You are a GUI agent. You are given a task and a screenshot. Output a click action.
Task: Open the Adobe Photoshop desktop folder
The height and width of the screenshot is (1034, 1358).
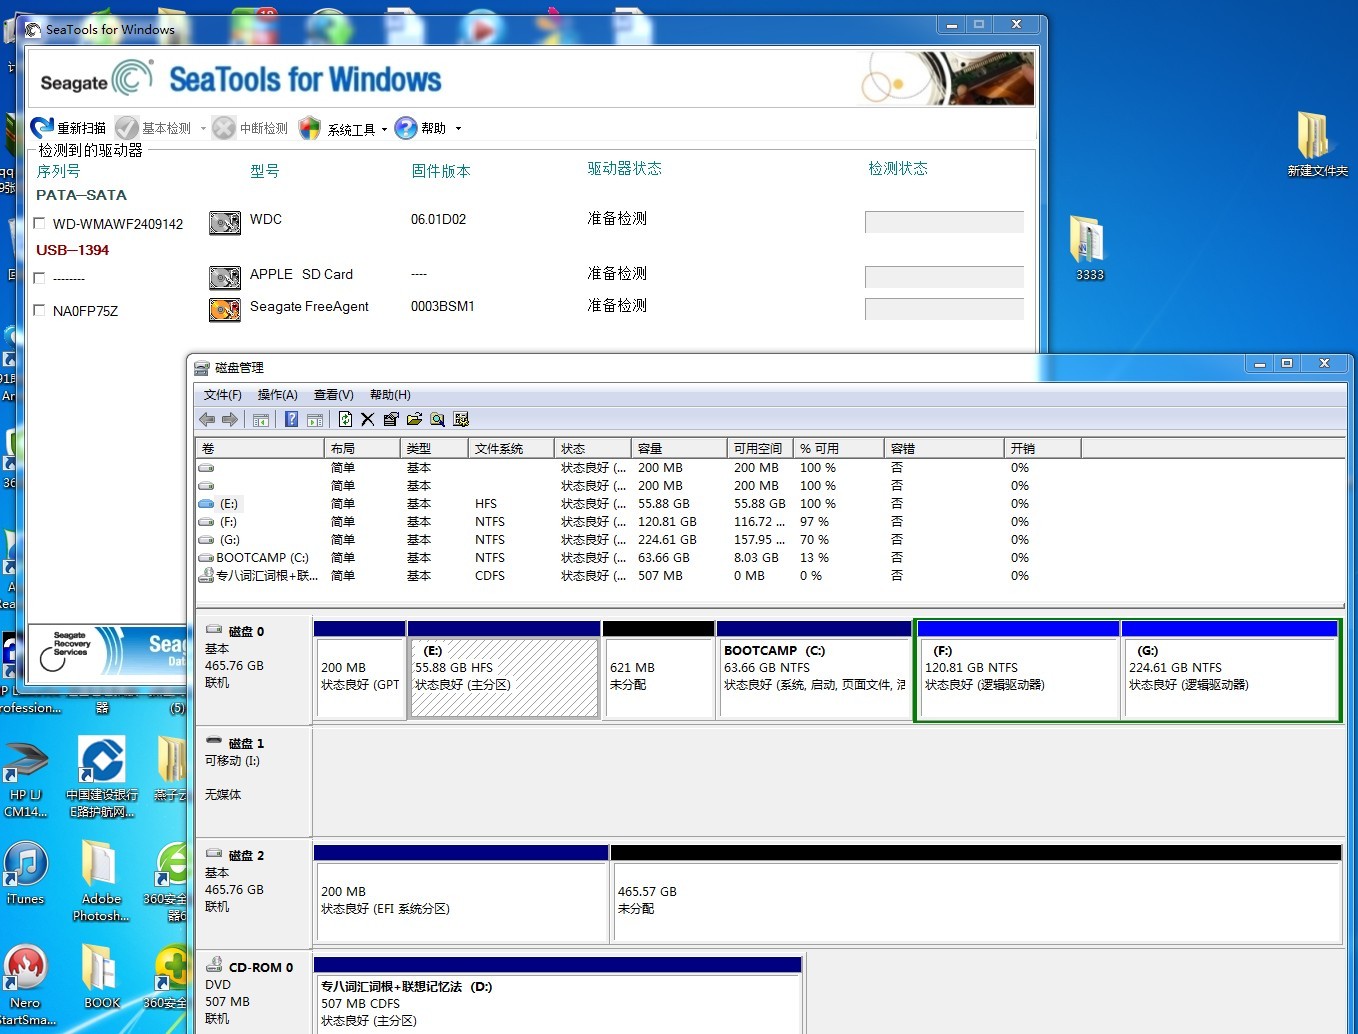100,880
